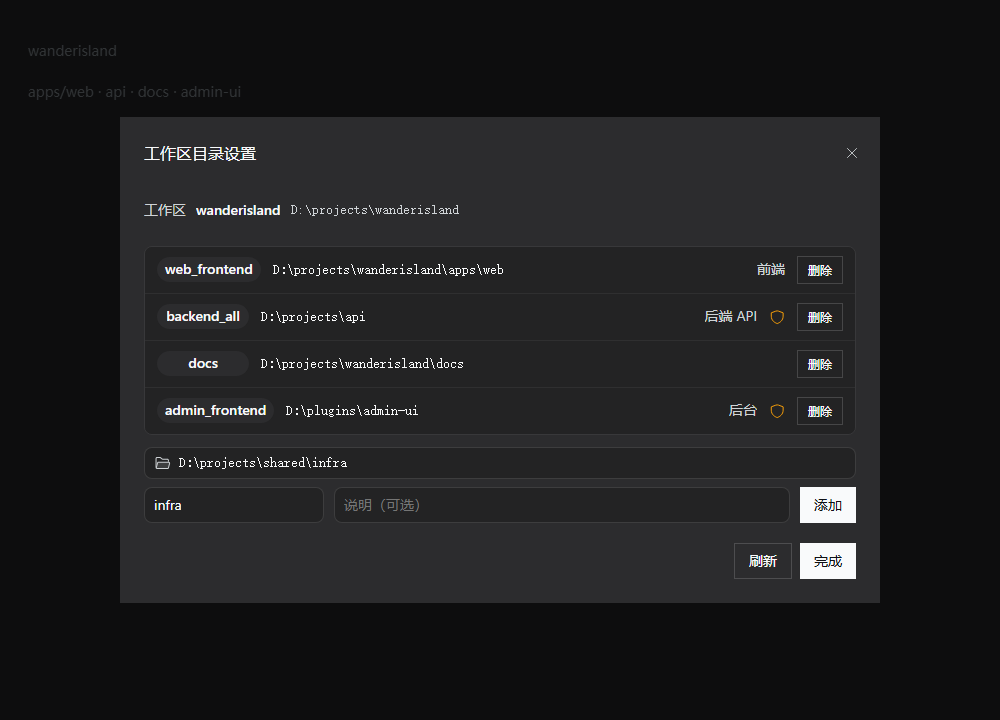Delete the web_frontend directory entry
The height and width of the screenshot is (720, 1000).
pos(820,270)
